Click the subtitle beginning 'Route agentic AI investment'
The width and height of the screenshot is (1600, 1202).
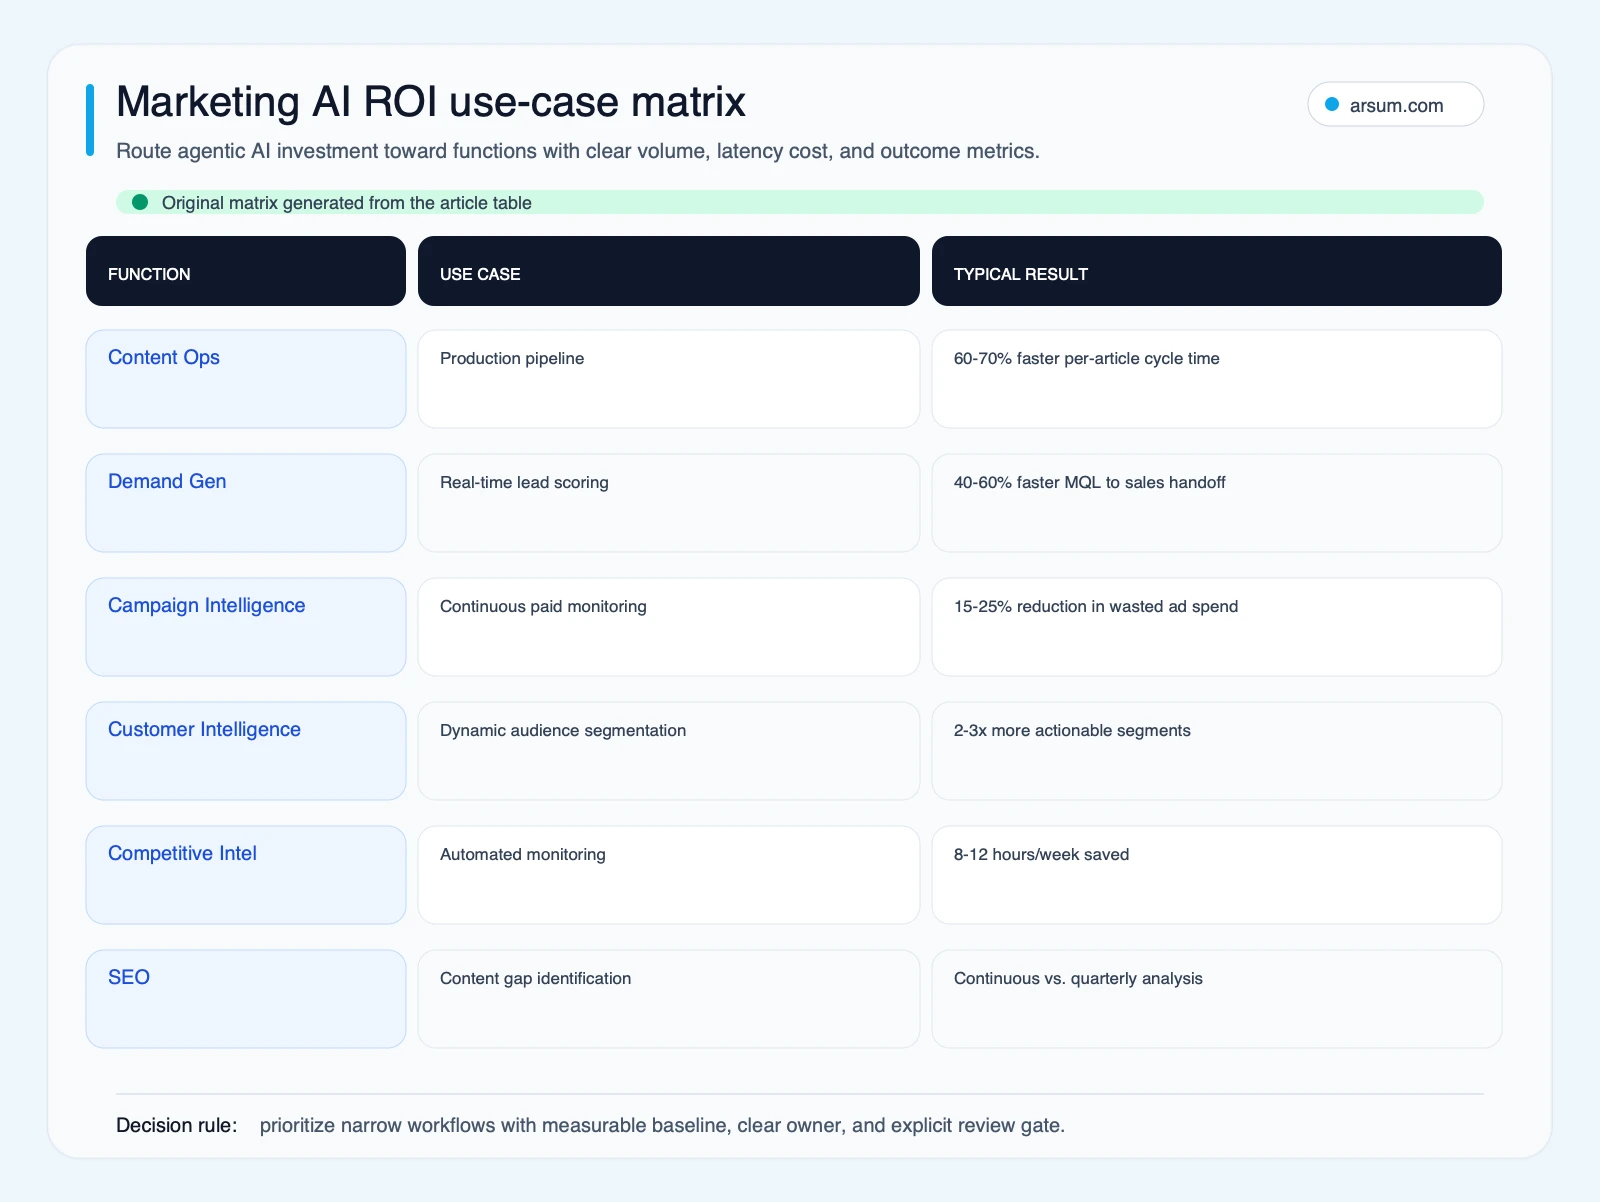coord(578,151)
